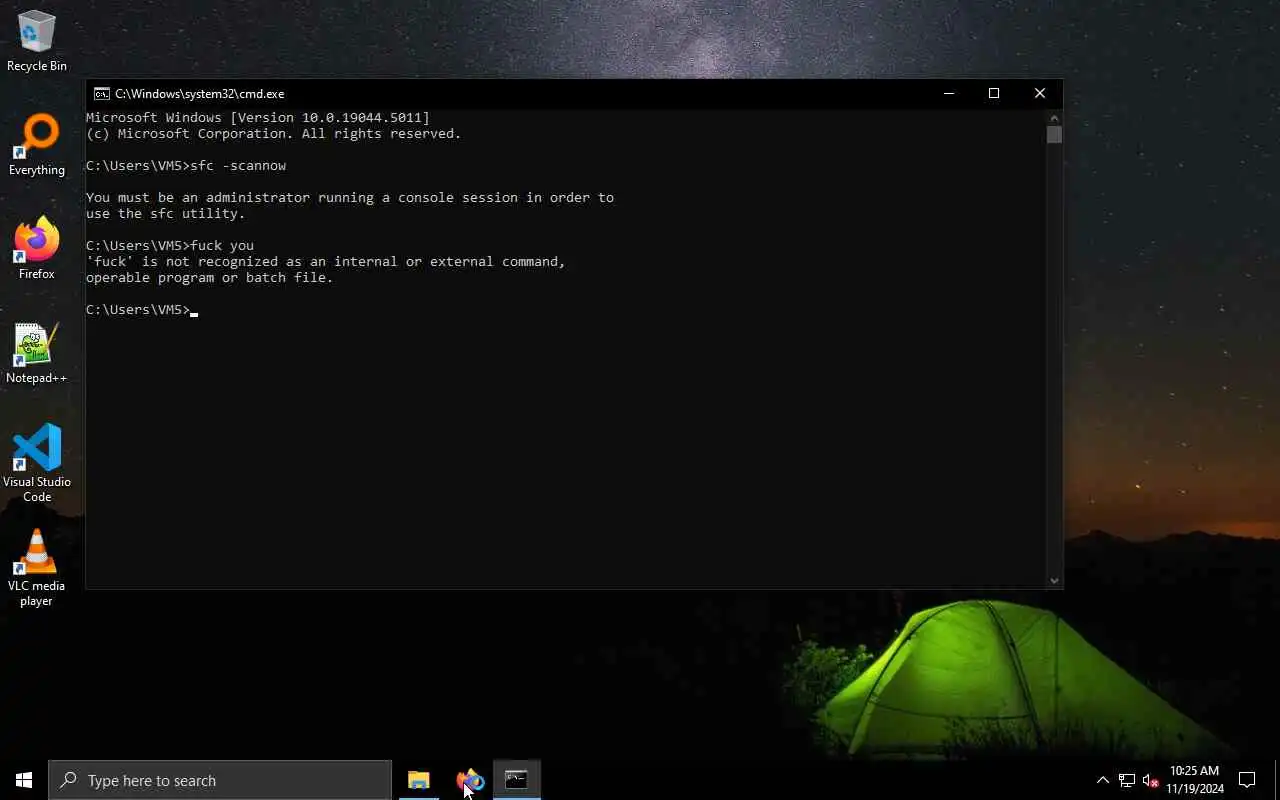Minimize the cmd.exe window
1280x800 pixels.
point(948,93)
